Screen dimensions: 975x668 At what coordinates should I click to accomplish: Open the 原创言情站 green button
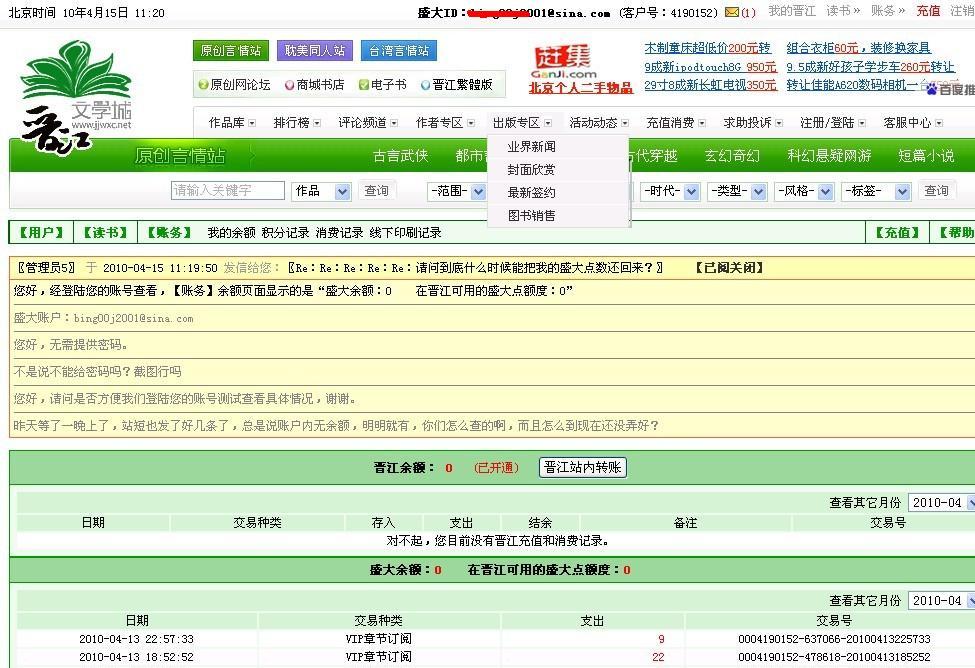pos(231,50)
